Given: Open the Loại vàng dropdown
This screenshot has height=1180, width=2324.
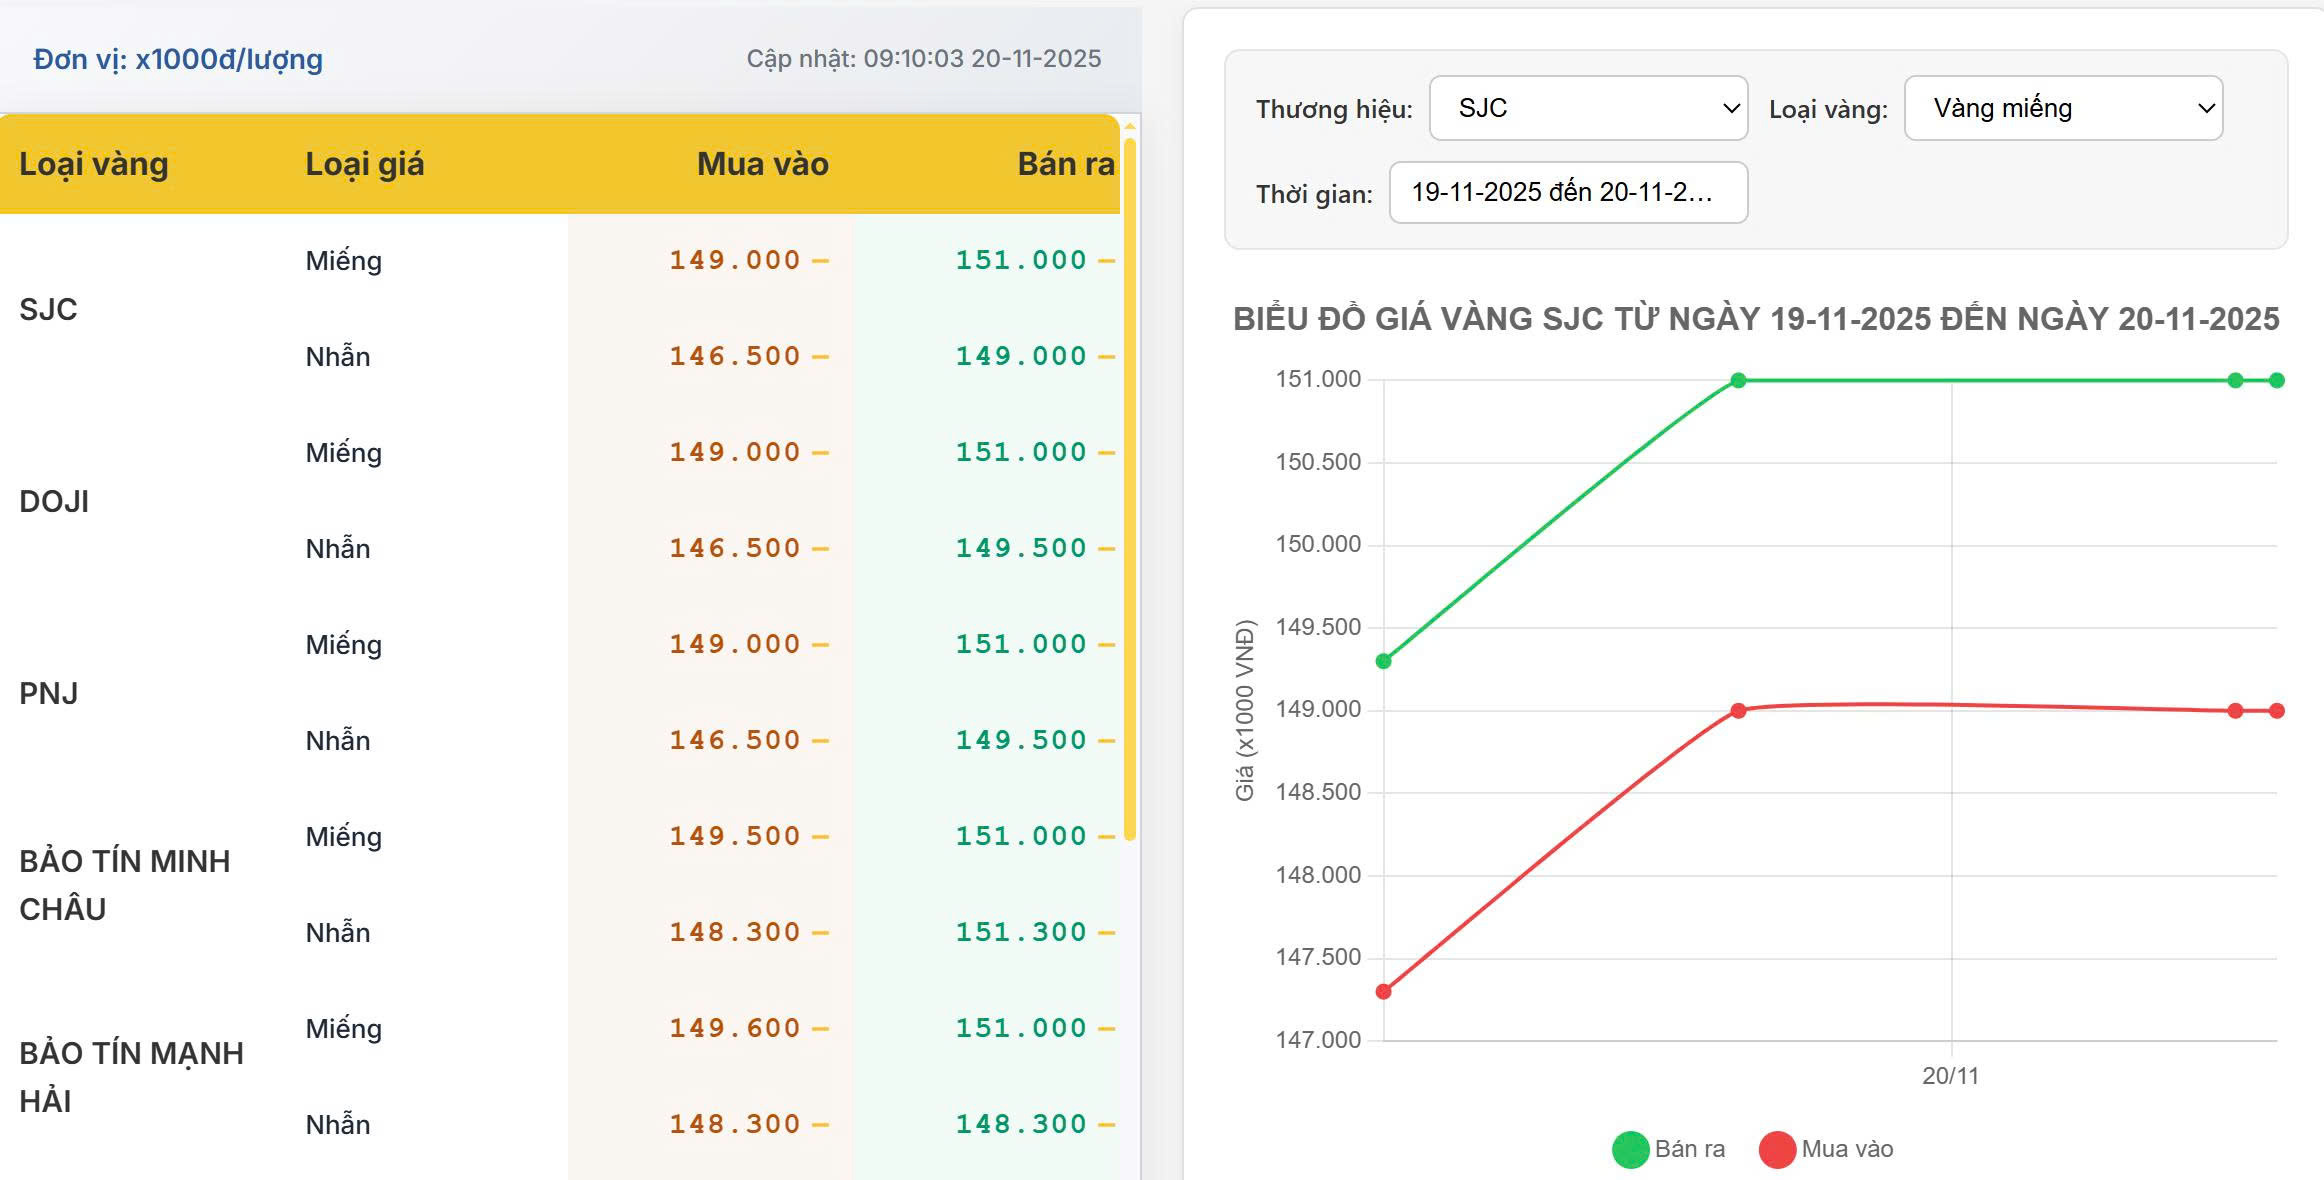Looking at the screenshot, I should (x=2062, y=108).
